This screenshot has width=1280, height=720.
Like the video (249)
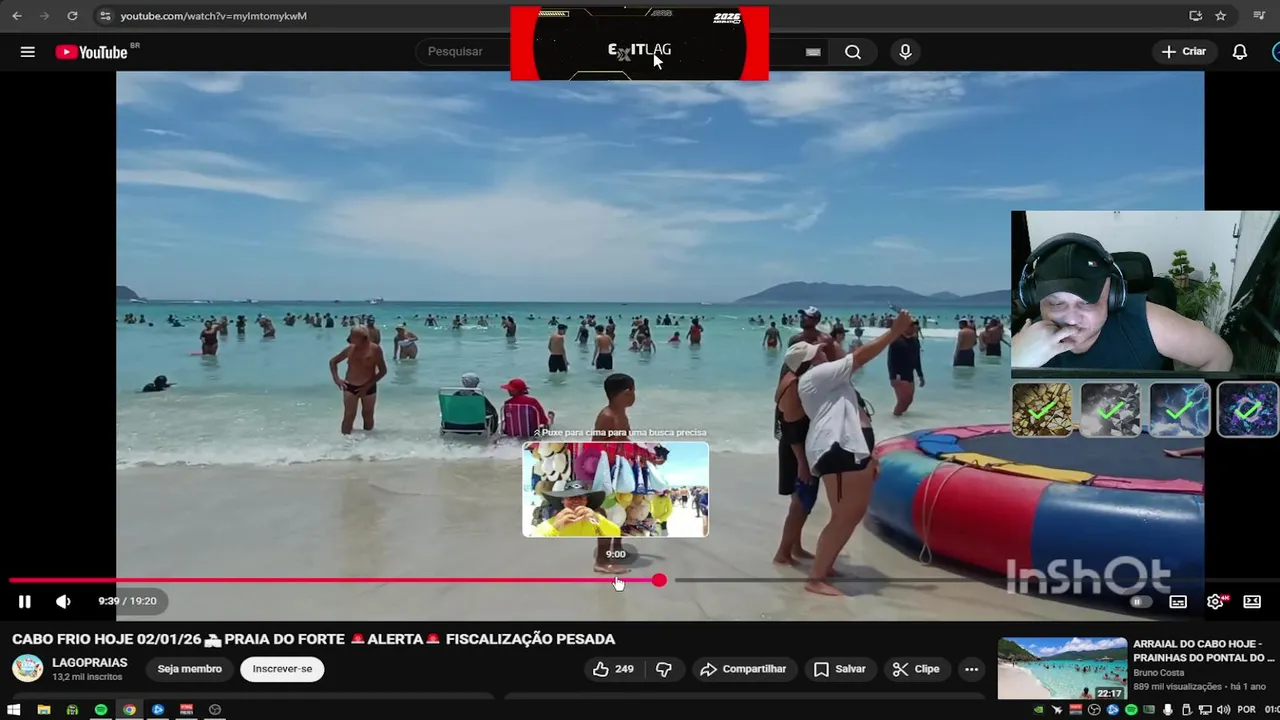pyautogui.click(x=613, y=669)
